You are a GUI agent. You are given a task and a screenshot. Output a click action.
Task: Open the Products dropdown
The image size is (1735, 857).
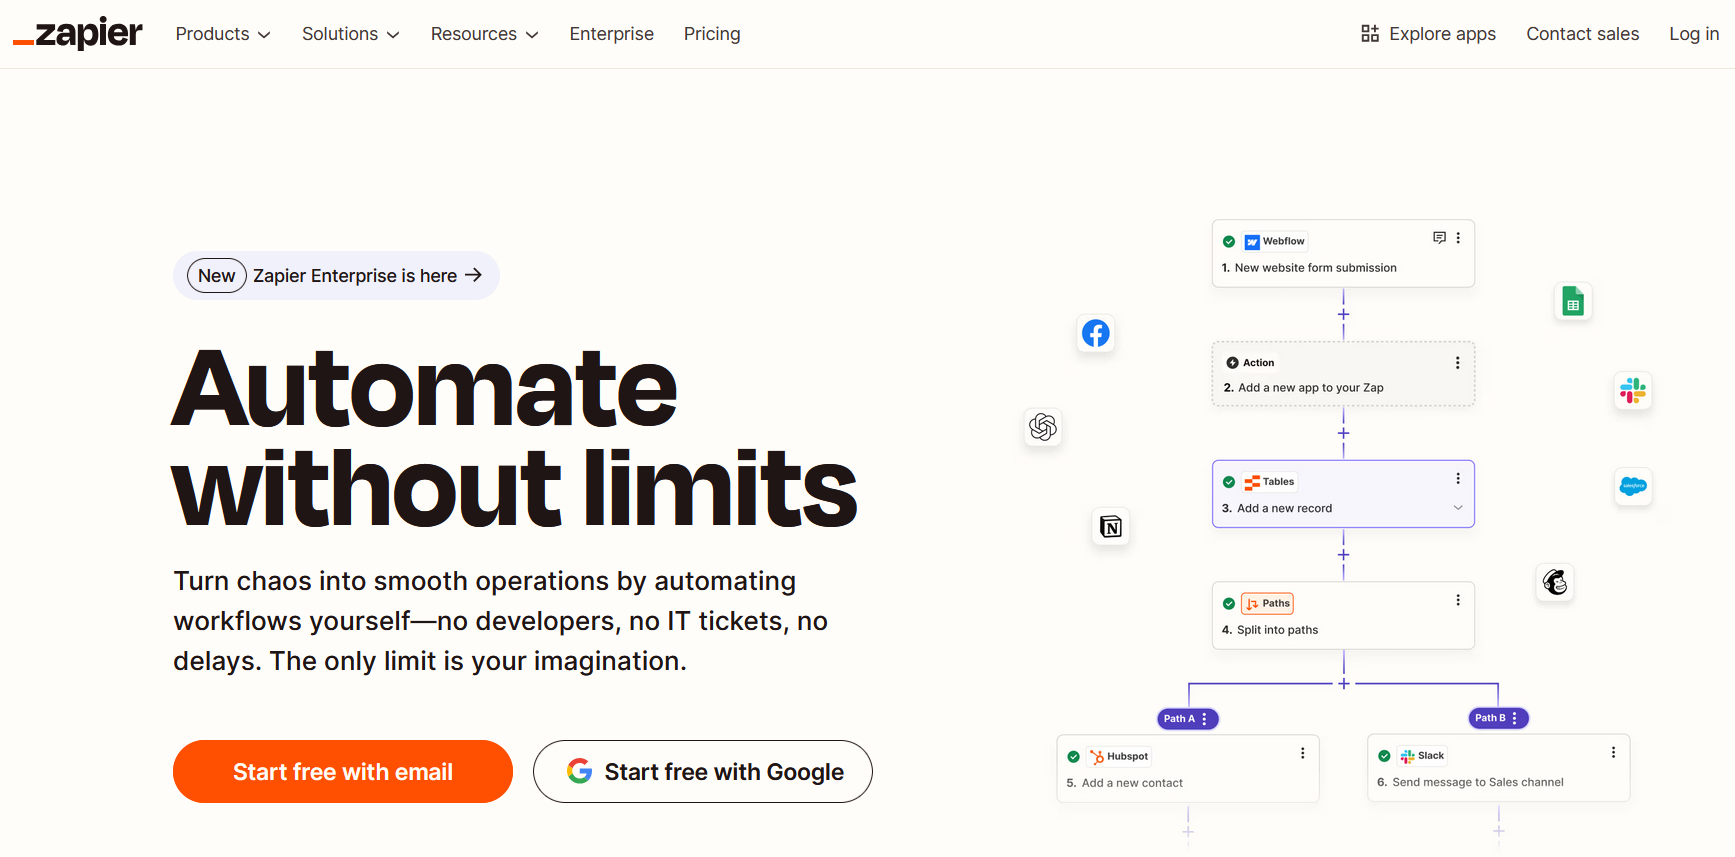pyautogui.click(x=221, y=33)
